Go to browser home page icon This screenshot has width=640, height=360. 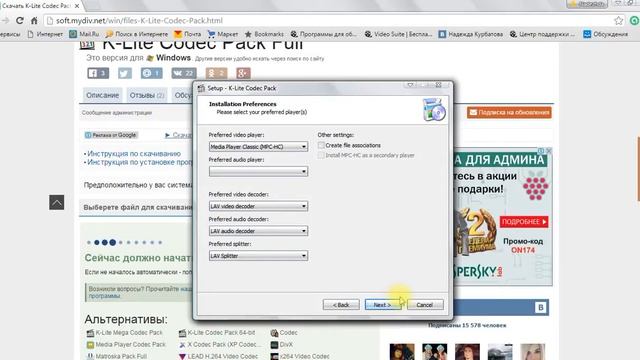click(x=34, y=20)
